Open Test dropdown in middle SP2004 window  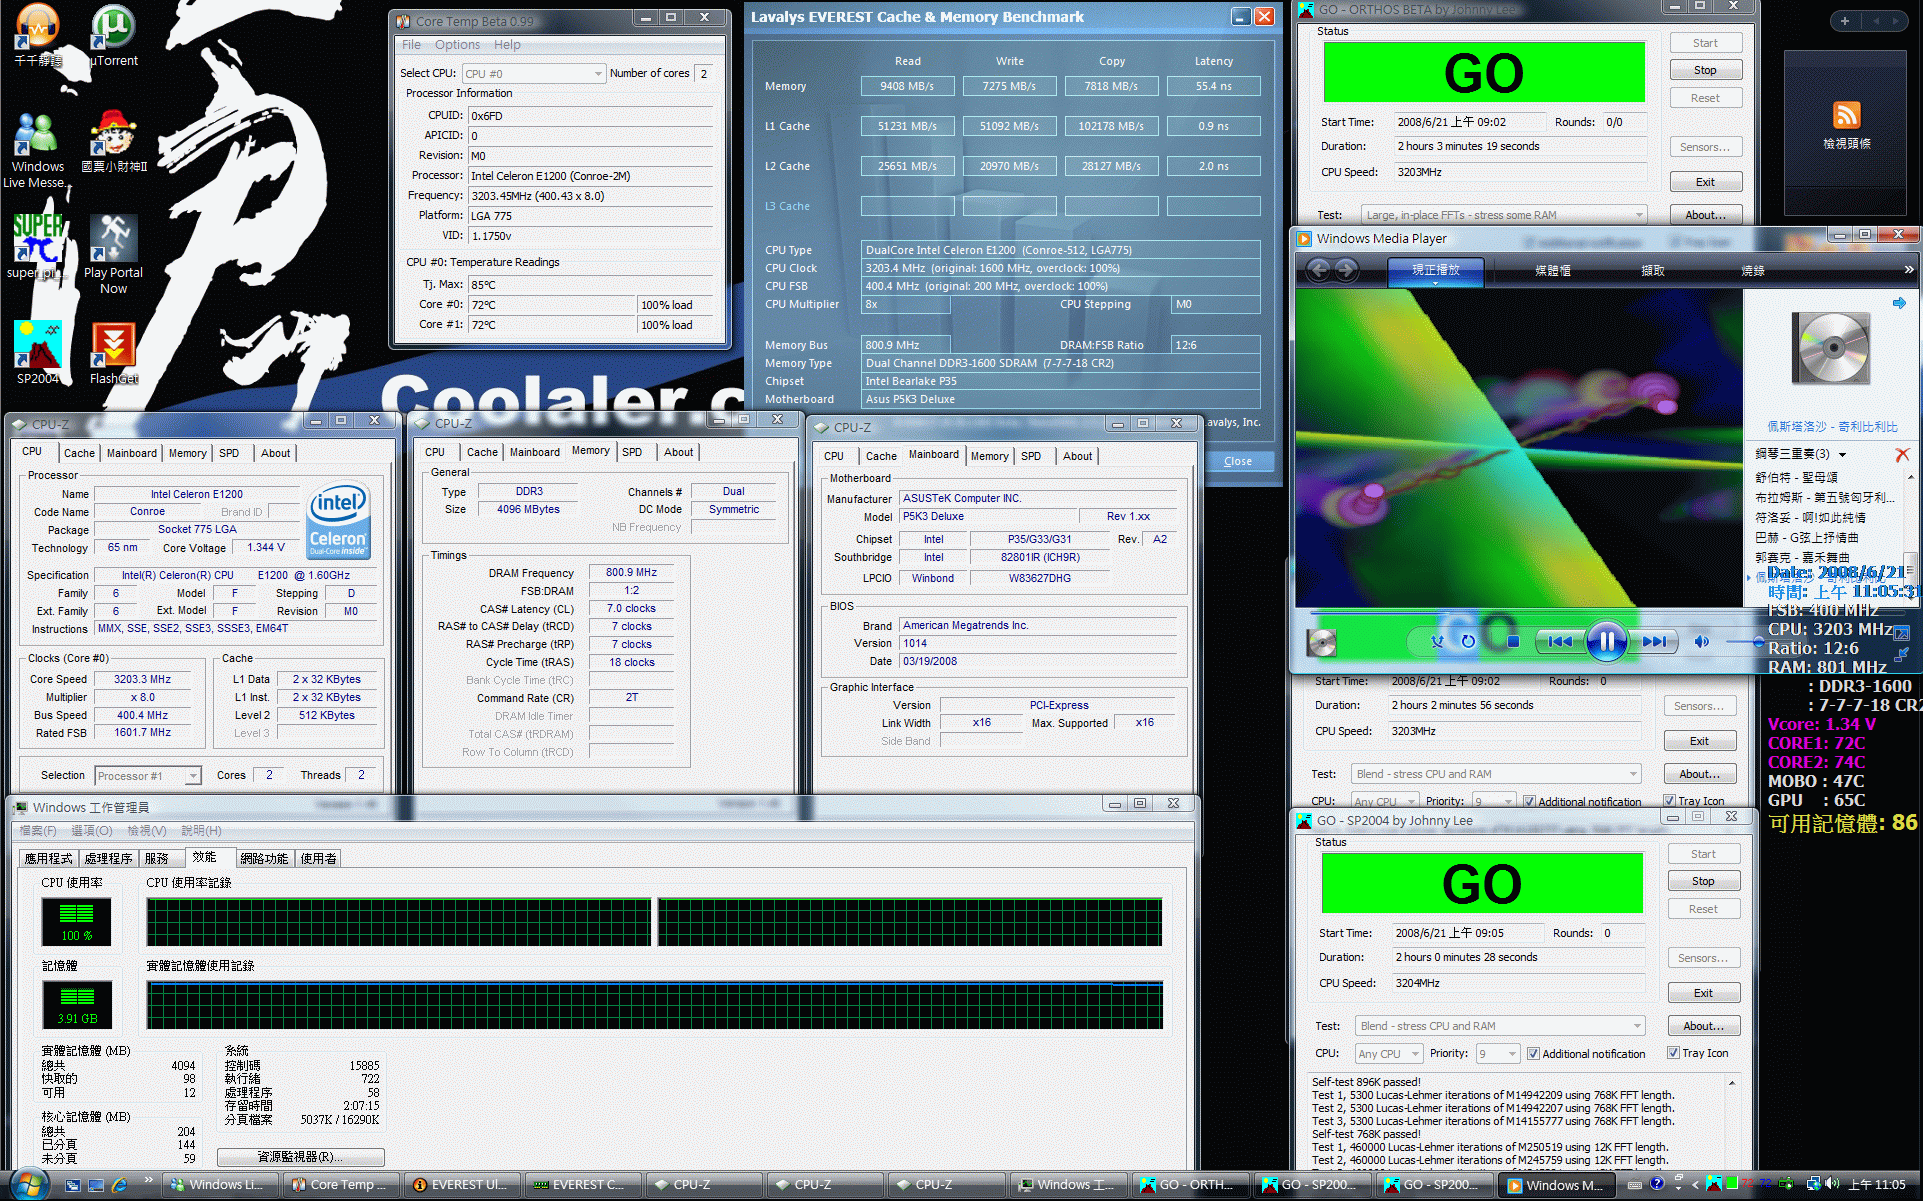(x=1496, y=774)
